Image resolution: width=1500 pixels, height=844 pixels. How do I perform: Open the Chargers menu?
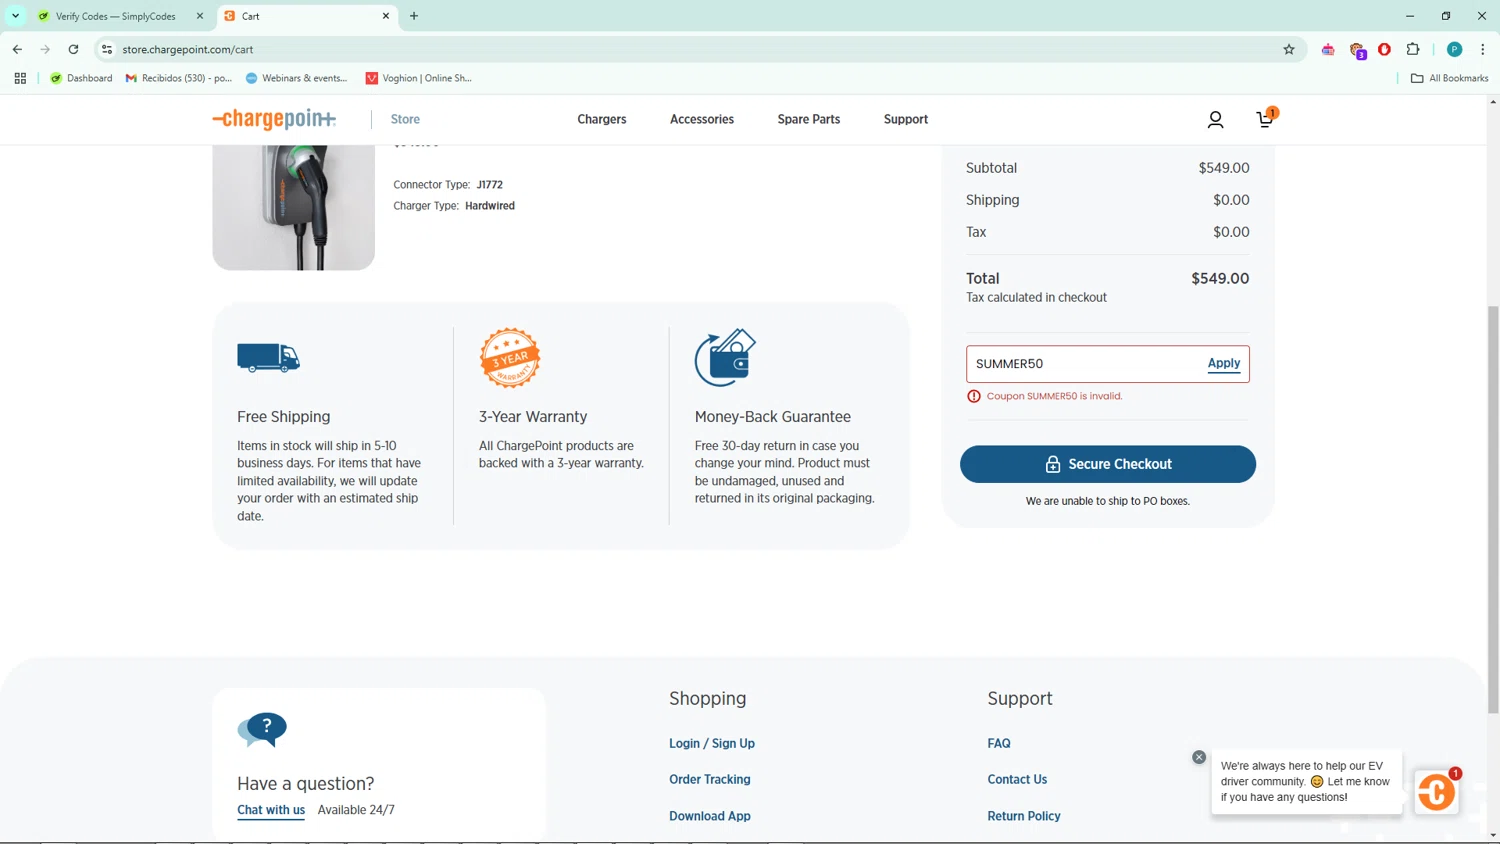[602, 119]
